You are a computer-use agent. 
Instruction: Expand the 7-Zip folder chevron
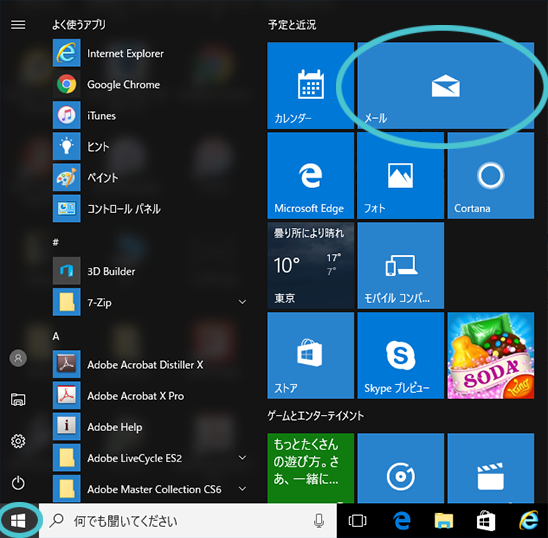click(242, 302)
